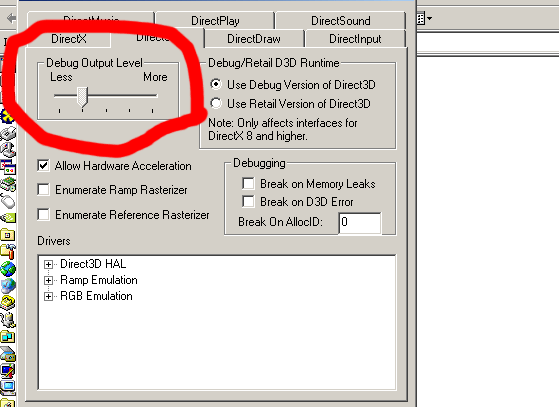Click the folder with hammer tools icon
The height and width of the screenshot is (407, 559).
(x=9, y=251)
